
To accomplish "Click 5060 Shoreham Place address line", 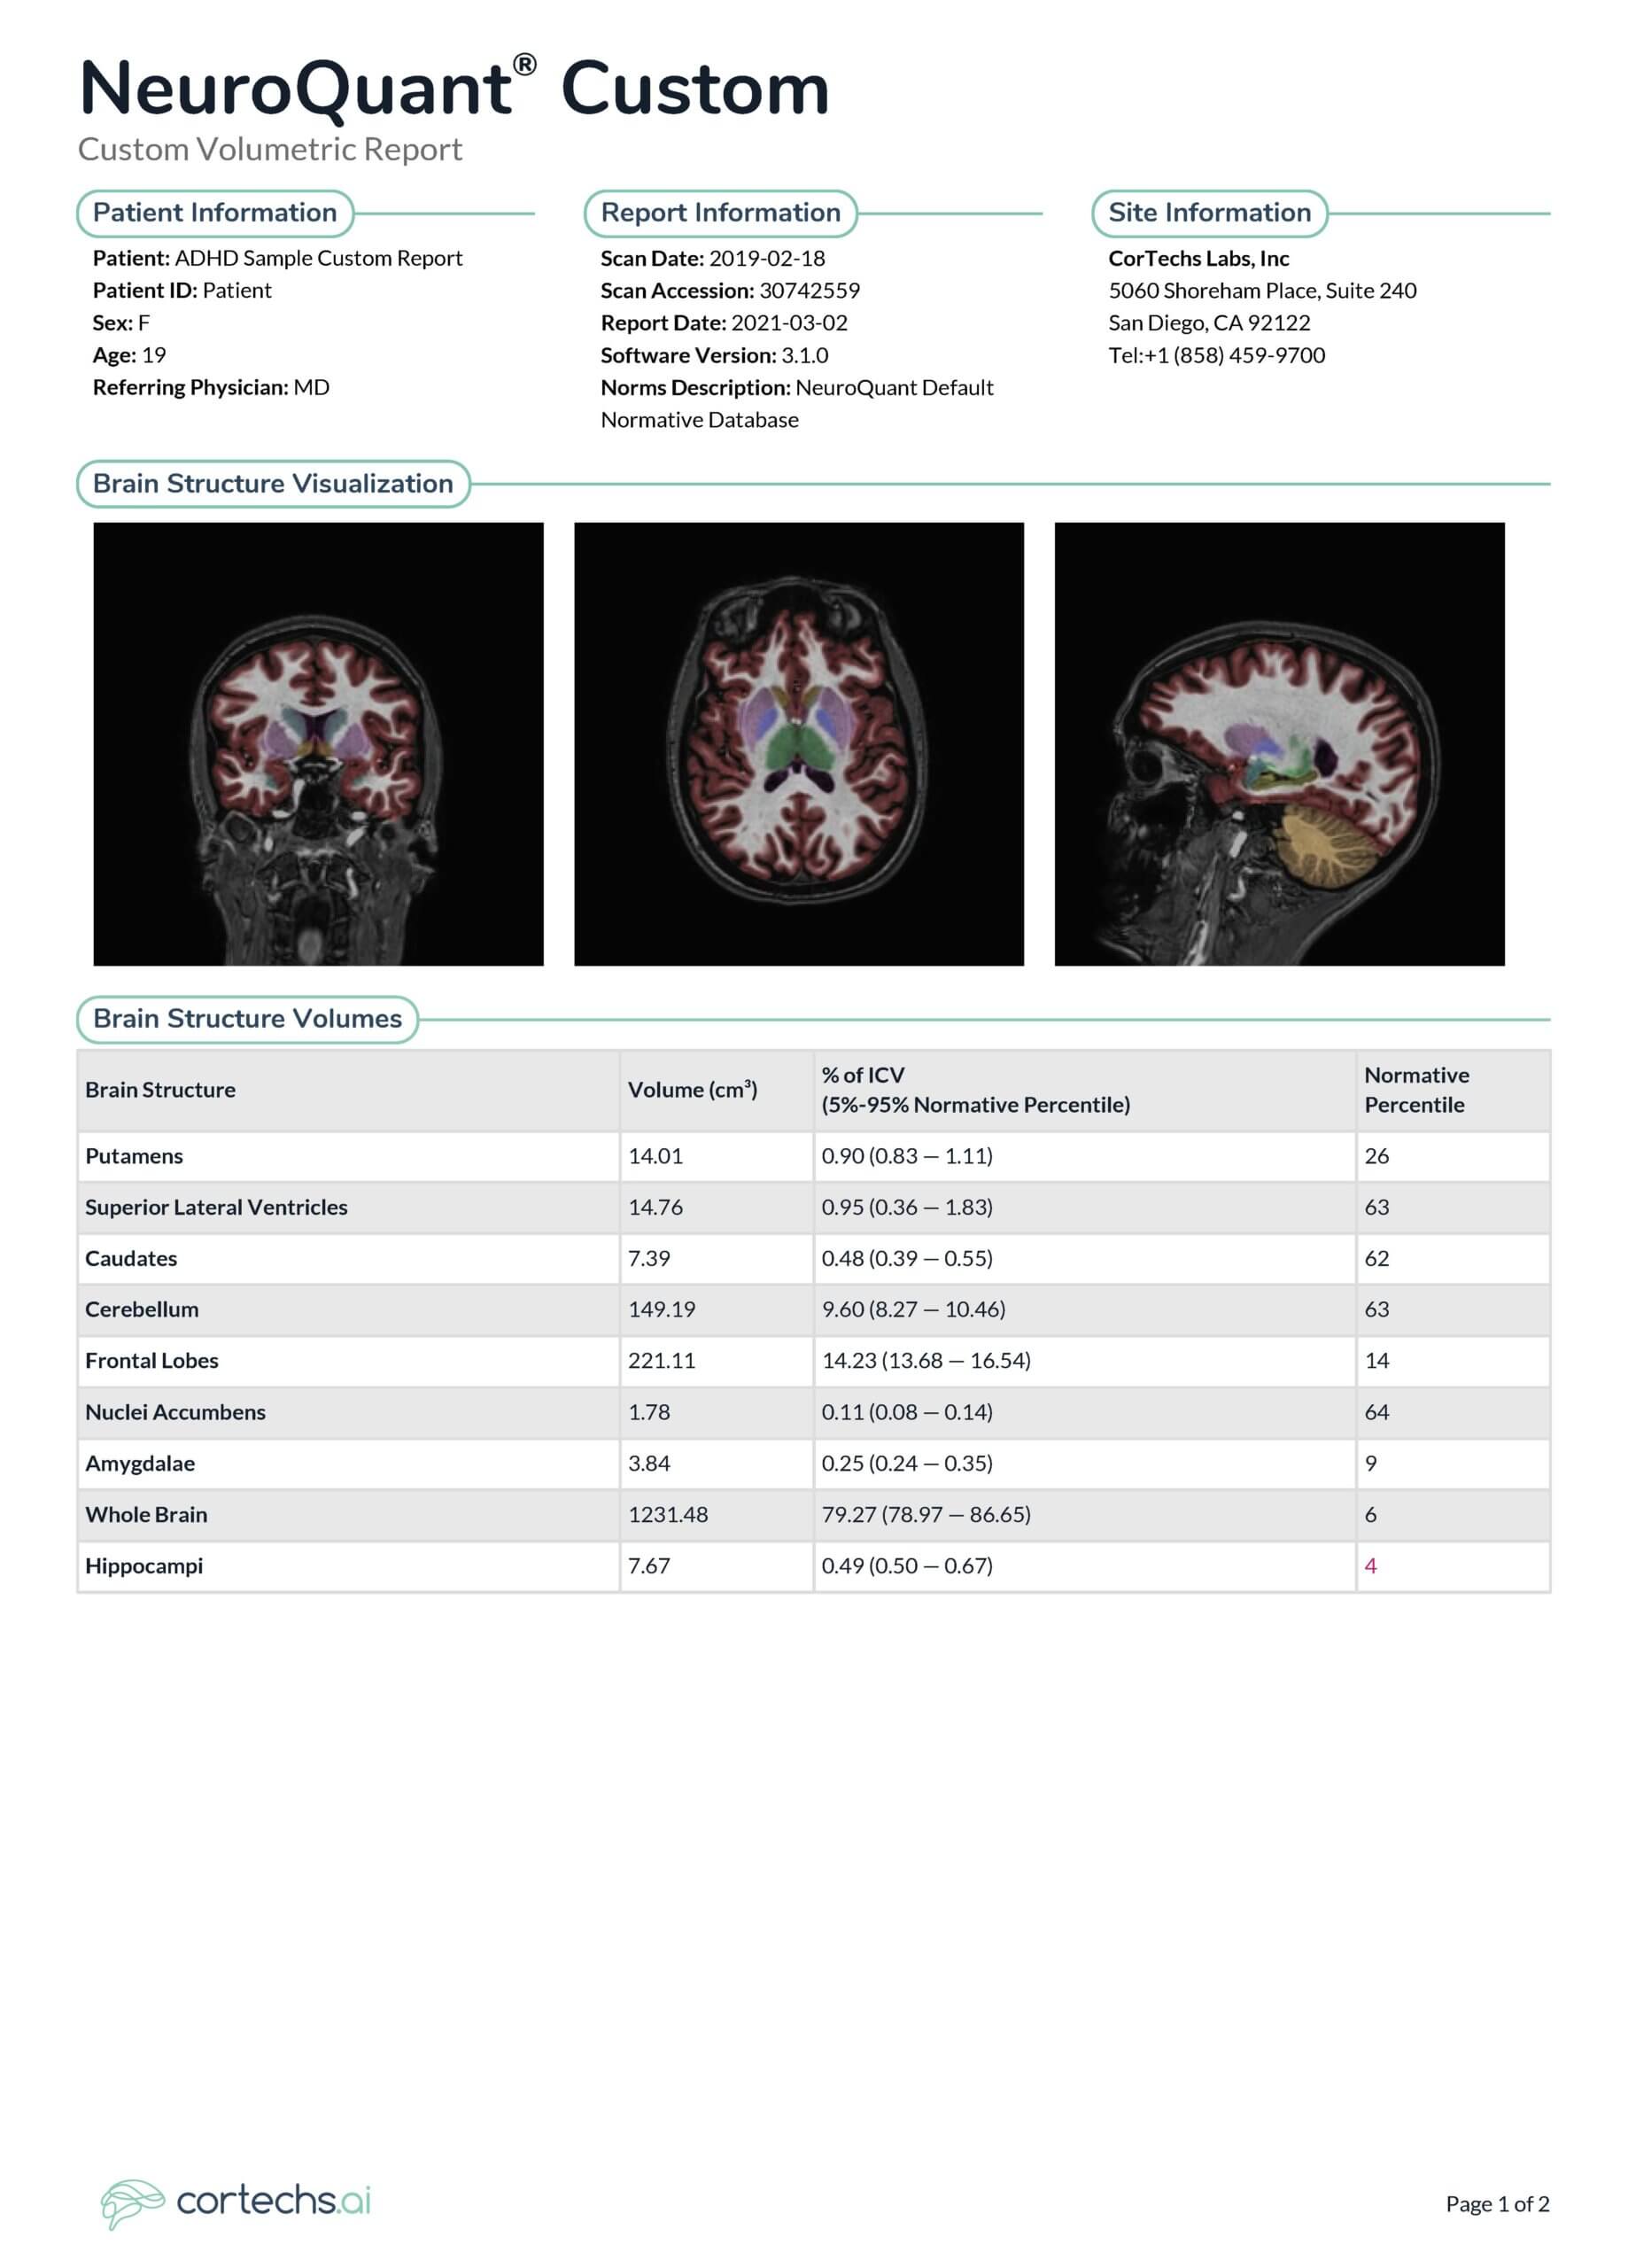I will click(x=1262, y=290).
